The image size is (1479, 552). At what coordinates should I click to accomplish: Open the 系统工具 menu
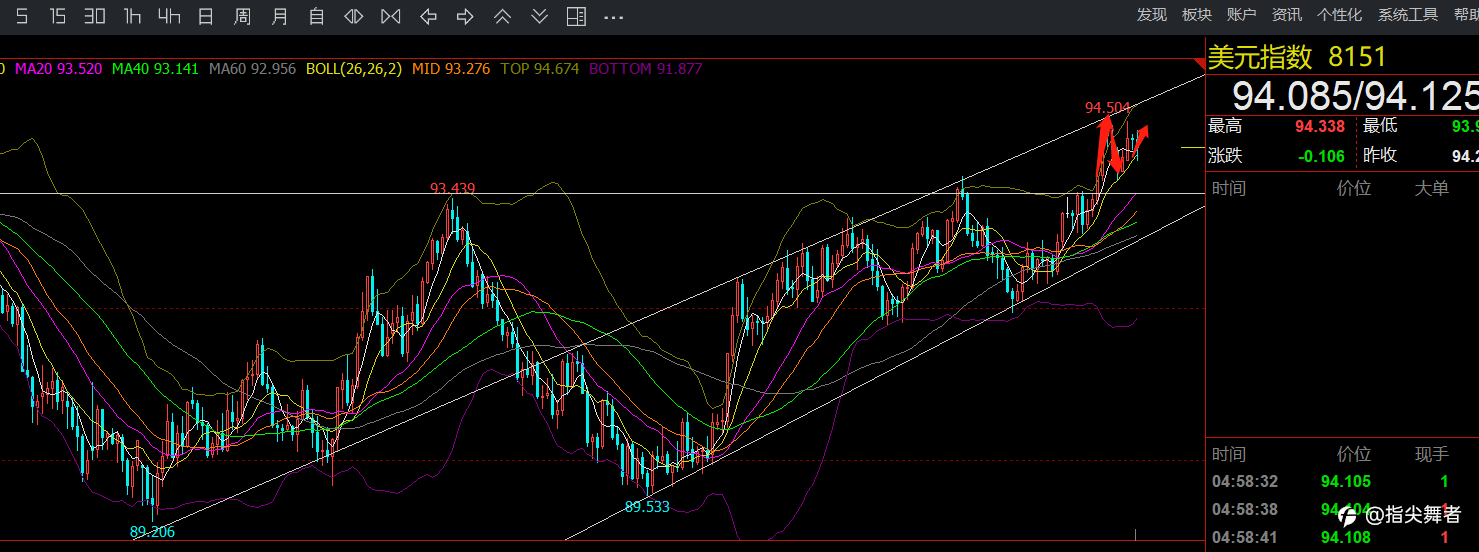[1408, 15]
